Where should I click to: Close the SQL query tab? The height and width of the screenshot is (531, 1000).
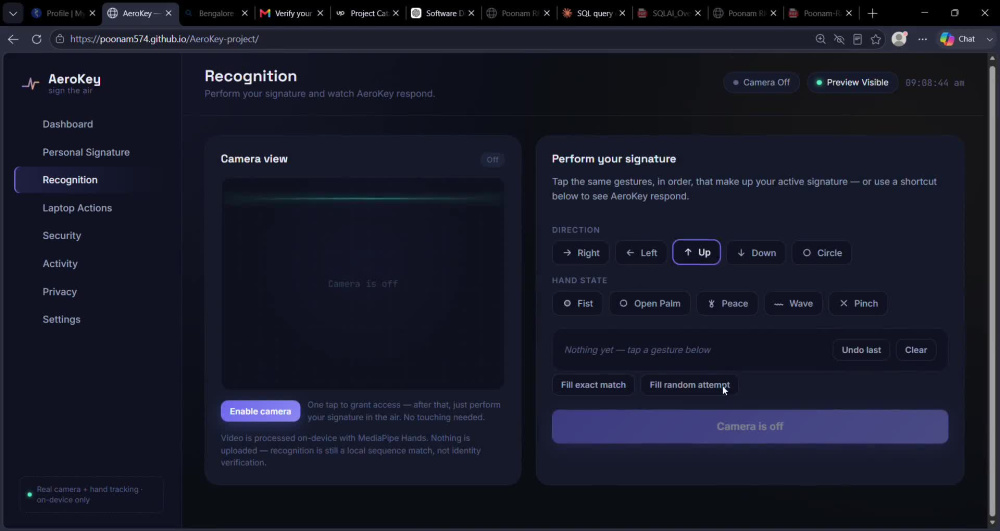pos(622,13)
